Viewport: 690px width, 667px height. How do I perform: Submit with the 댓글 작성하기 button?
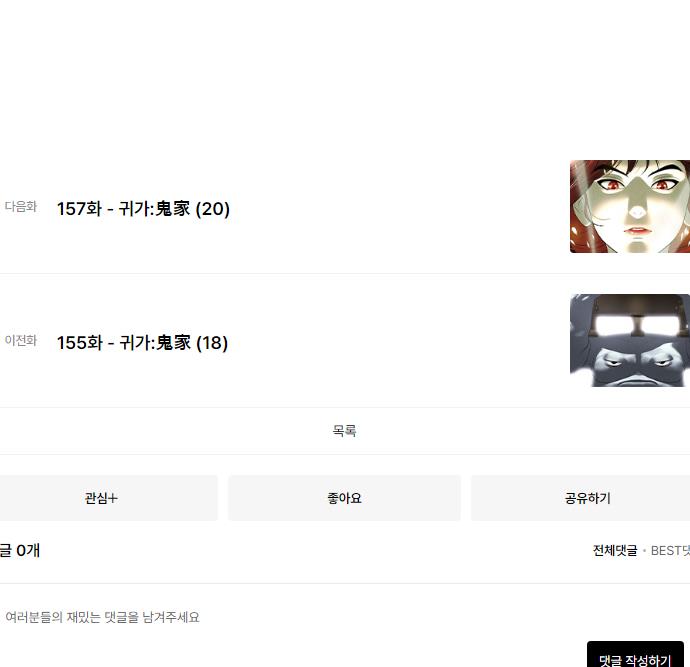(635, 656)
